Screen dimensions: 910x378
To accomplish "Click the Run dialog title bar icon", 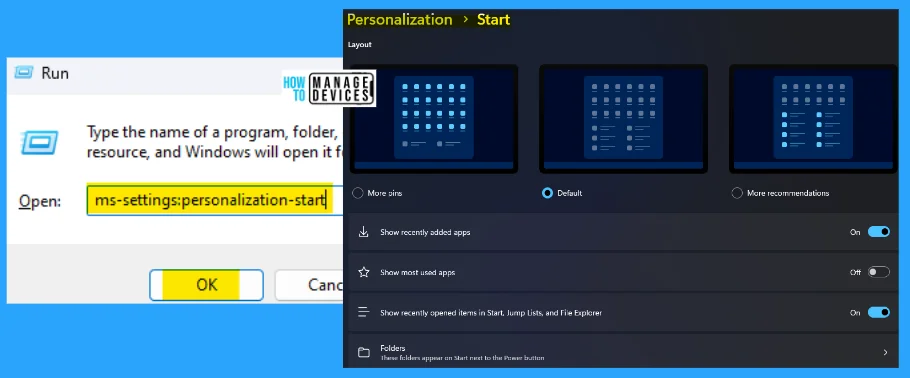I will click(x=24, y=73).
